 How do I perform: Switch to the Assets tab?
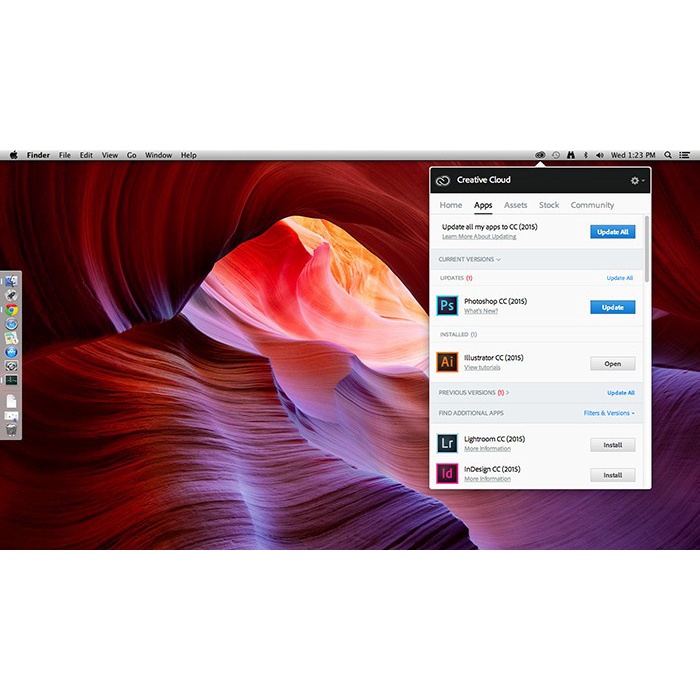515,205
